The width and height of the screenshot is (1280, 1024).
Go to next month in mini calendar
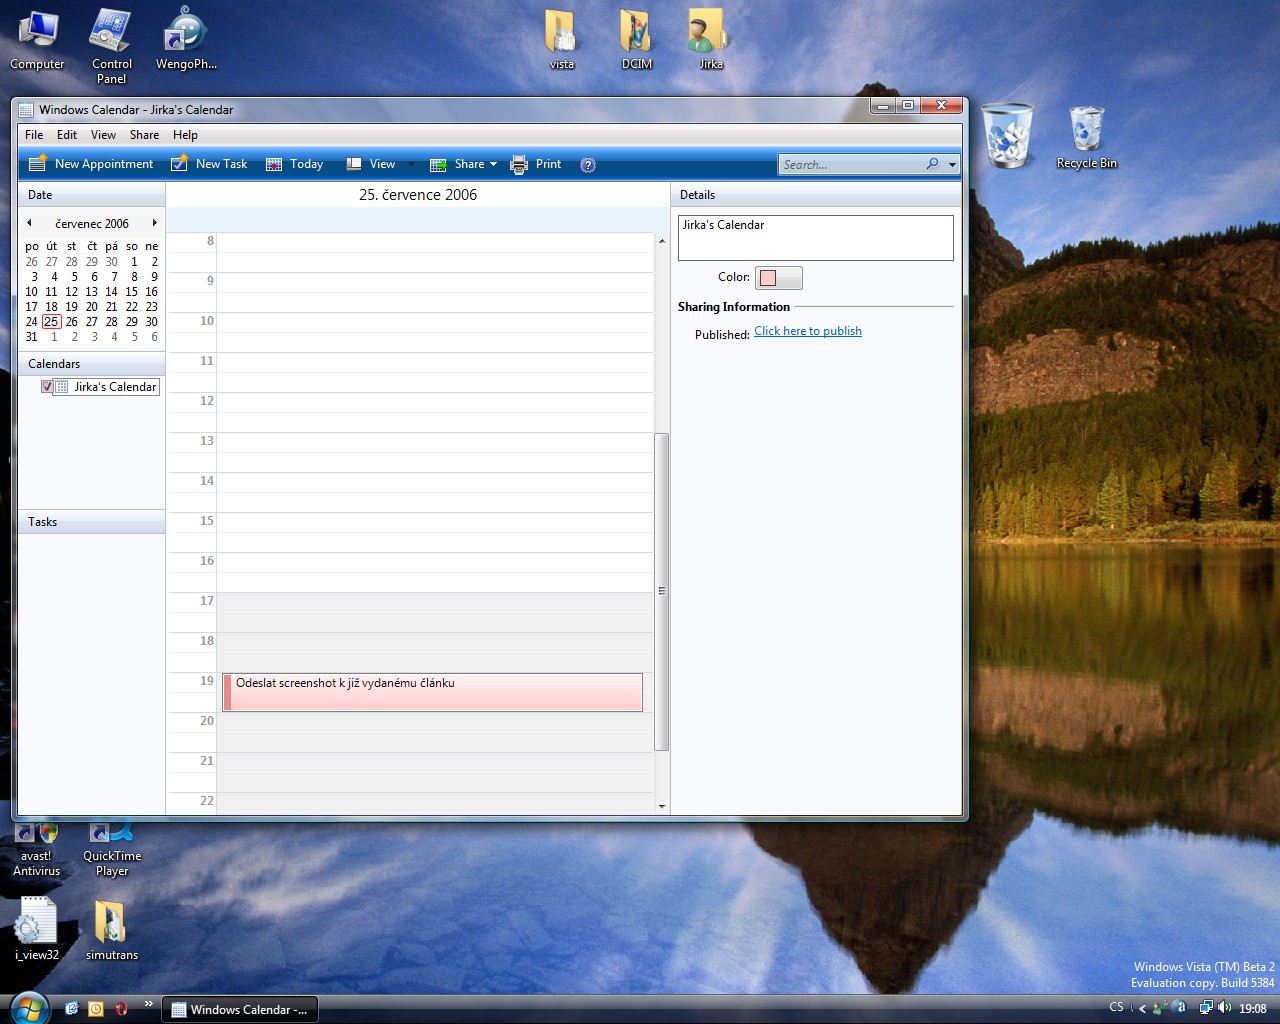[x=154, y=223]
